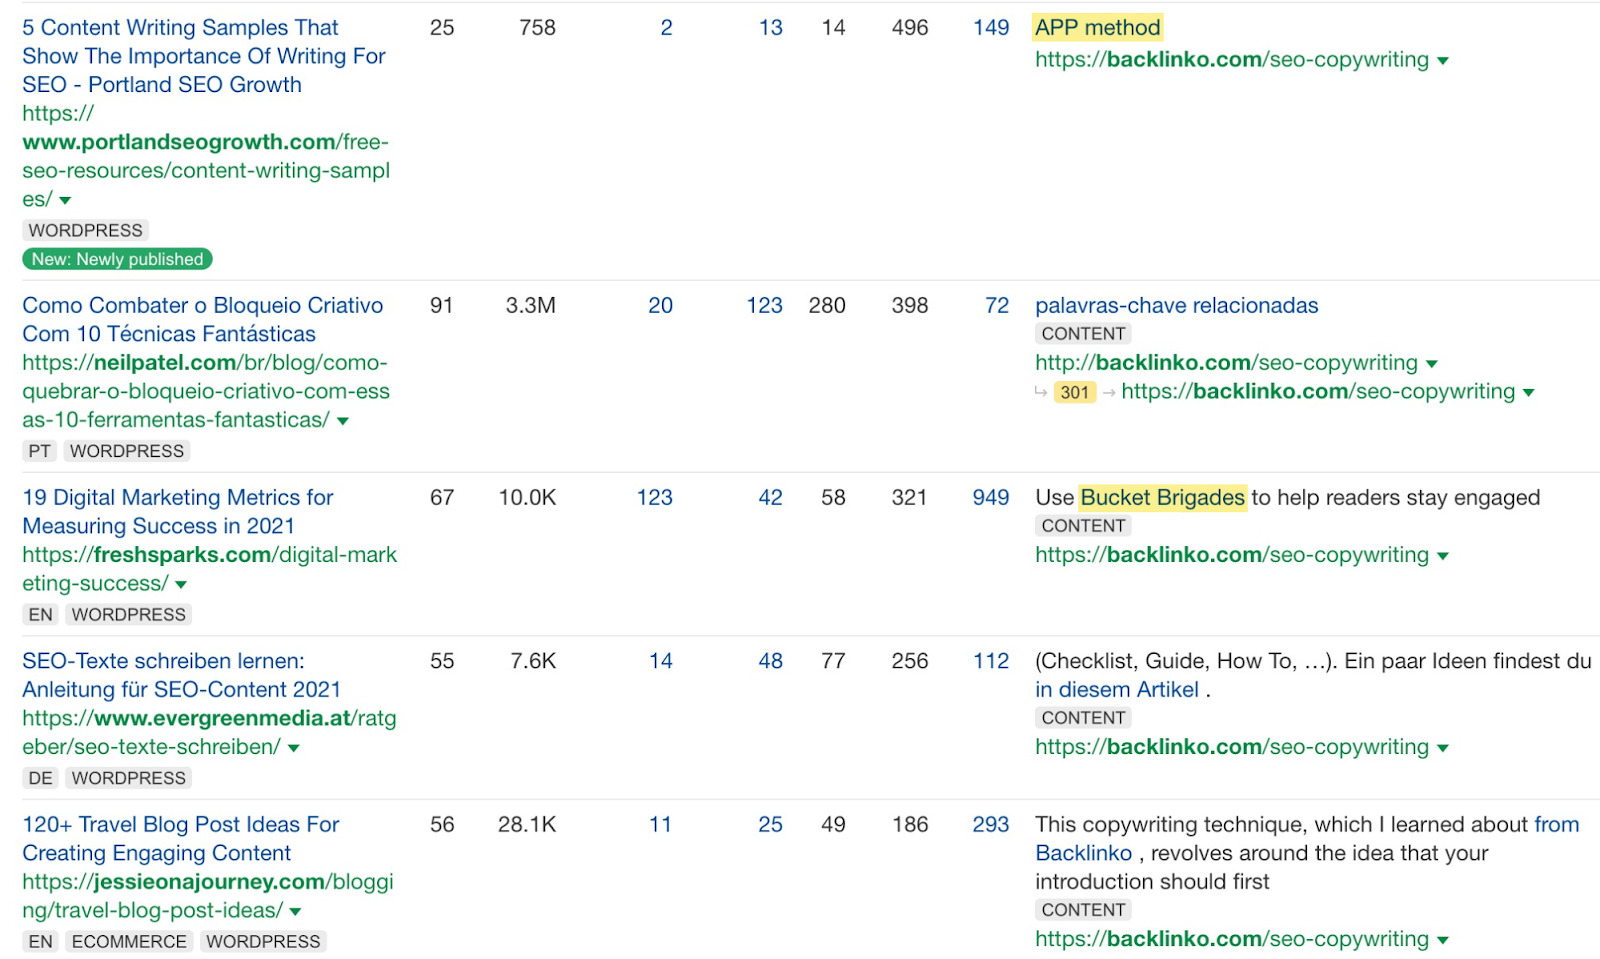Click the ECOMMERCE tag label
The width and height of the screenshot is (1600, 959).
click(129, 941)
